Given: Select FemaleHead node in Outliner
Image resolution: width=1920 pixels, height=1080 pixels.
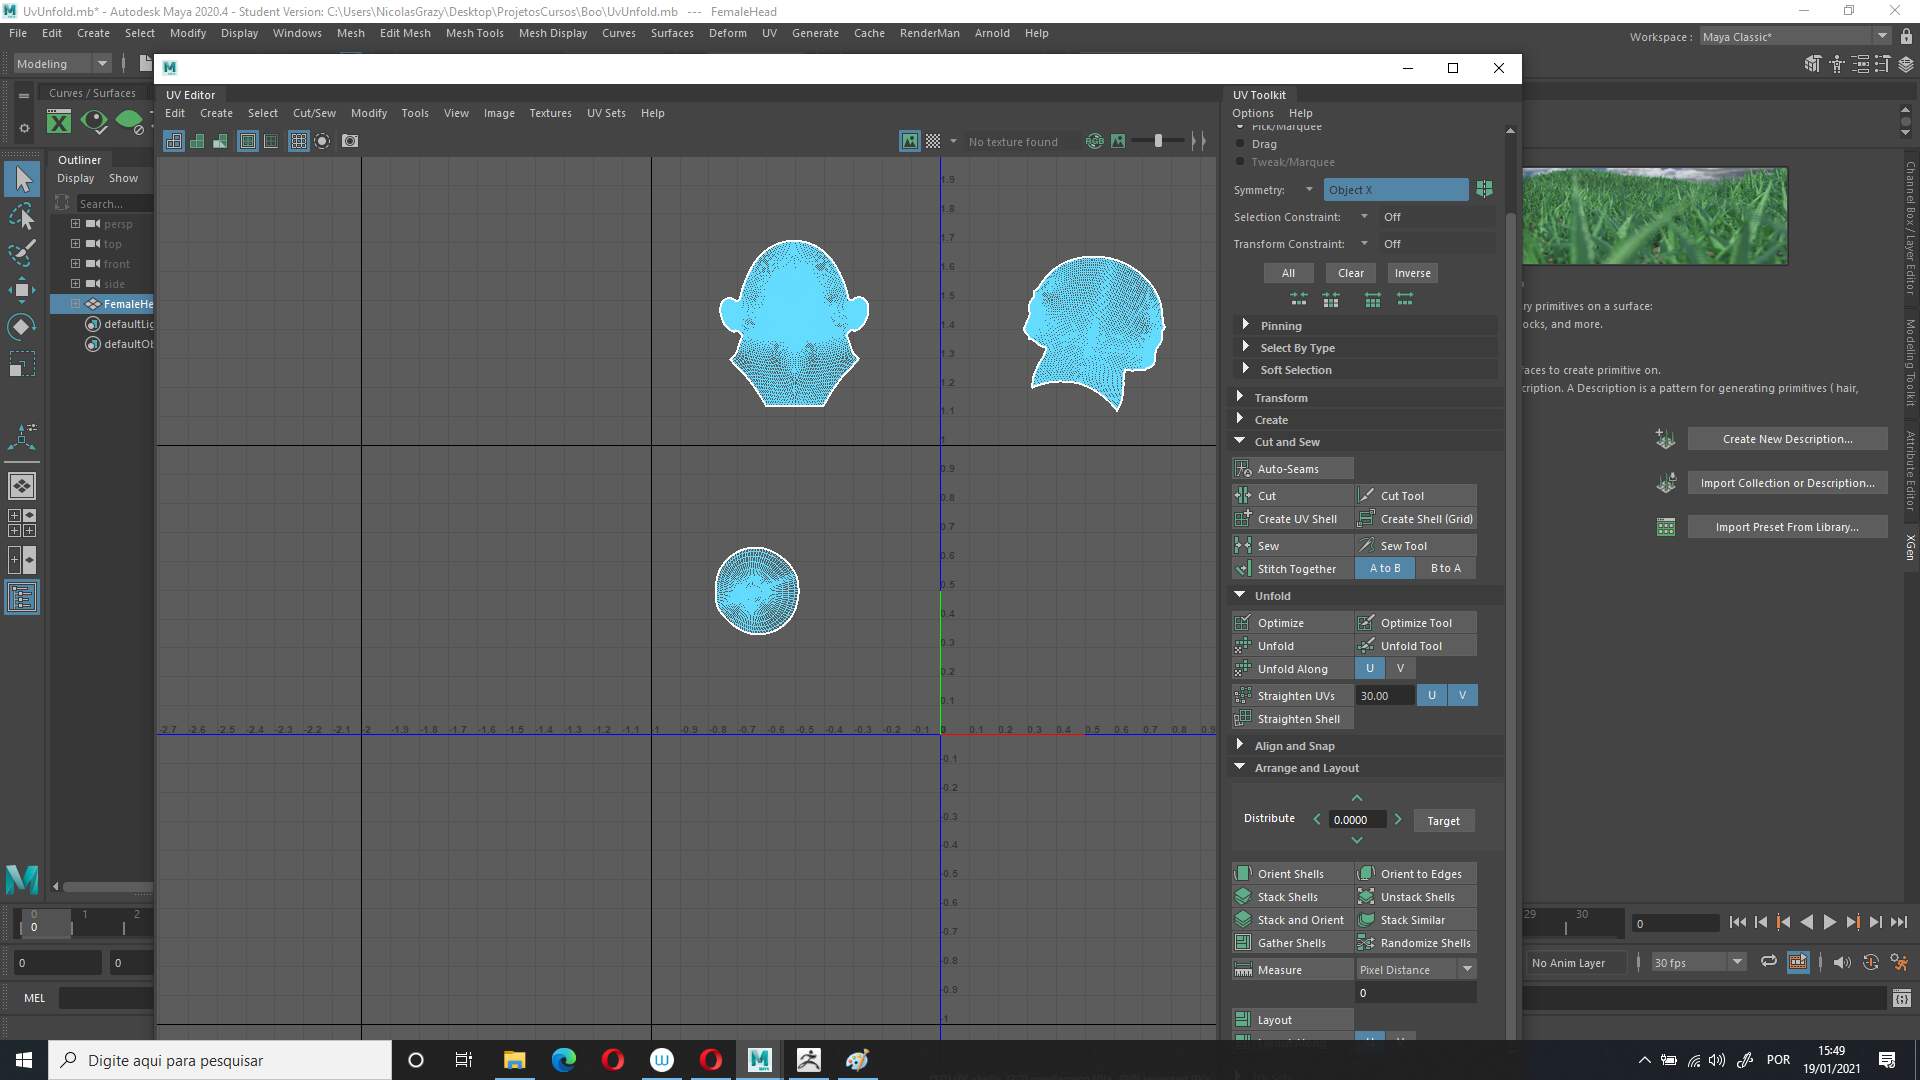Looking at the screenshot, I should pos(126,303).
